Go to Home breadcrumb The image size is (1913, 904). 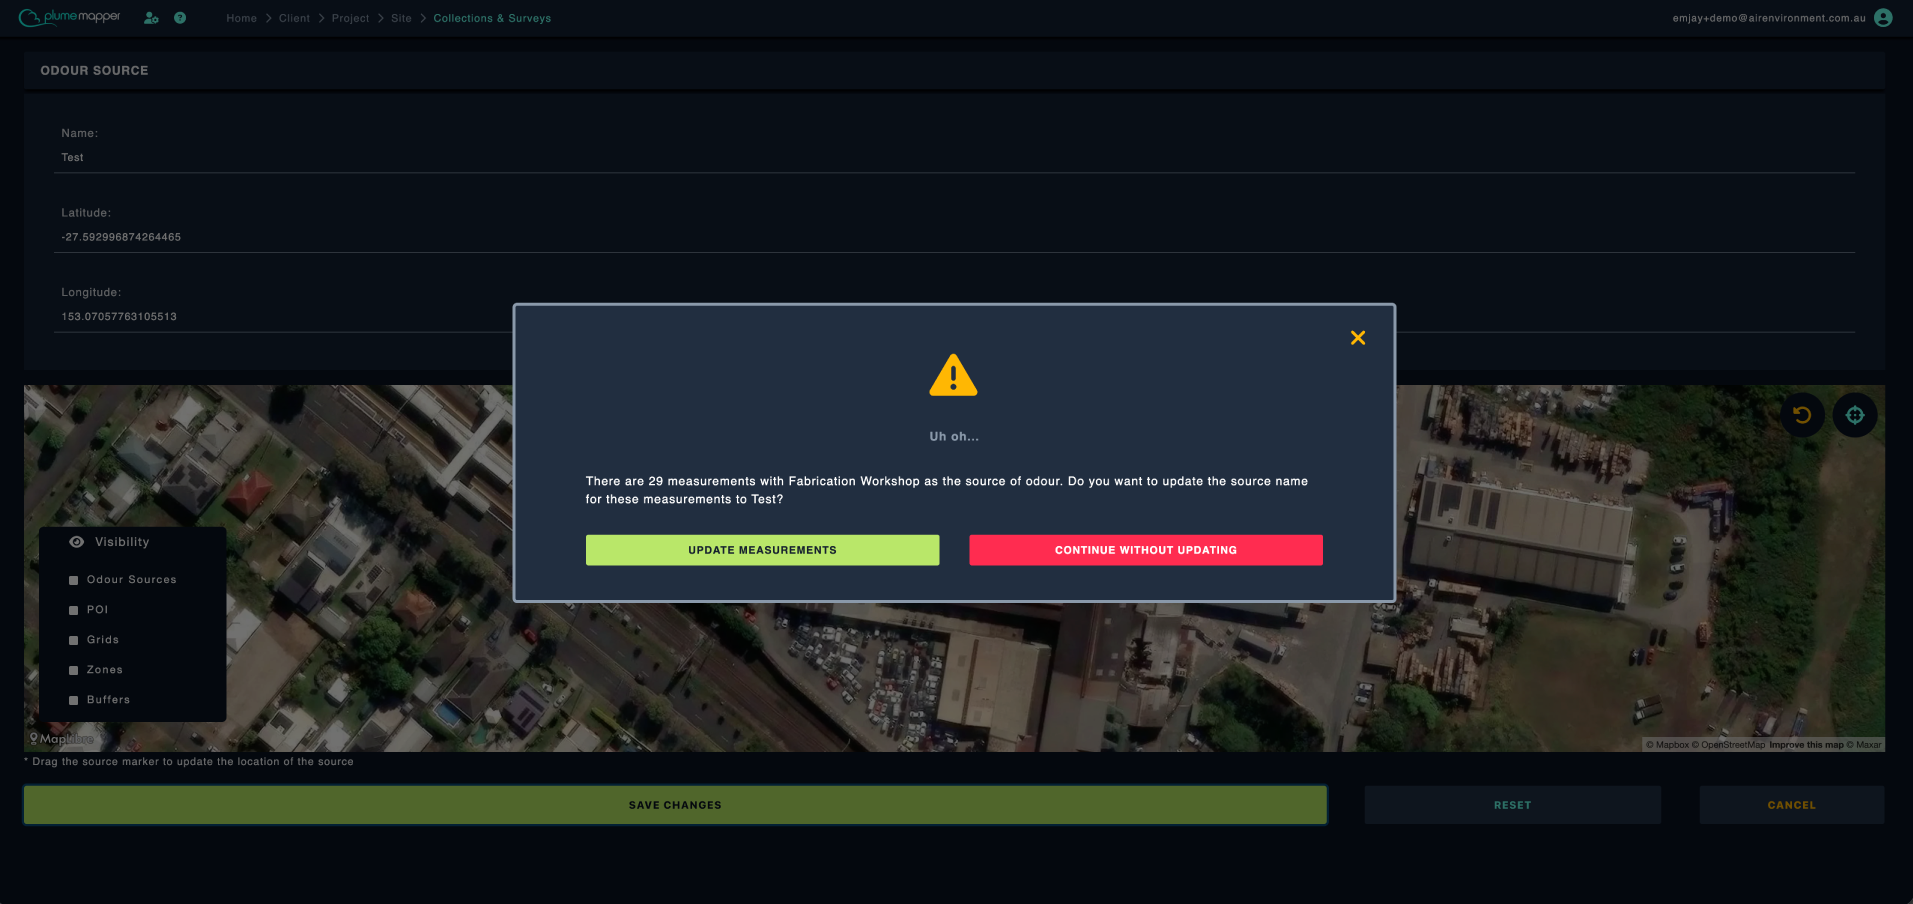pos(241,18)
